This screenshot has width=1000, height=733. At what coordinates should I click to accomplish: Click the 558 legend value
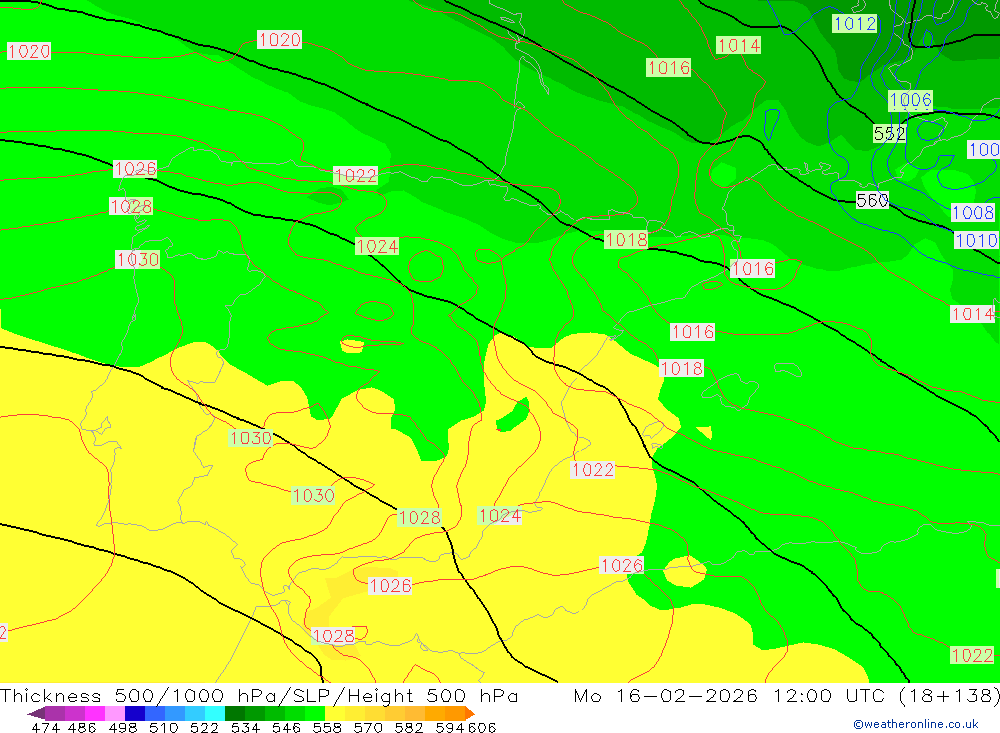point(327,727)
